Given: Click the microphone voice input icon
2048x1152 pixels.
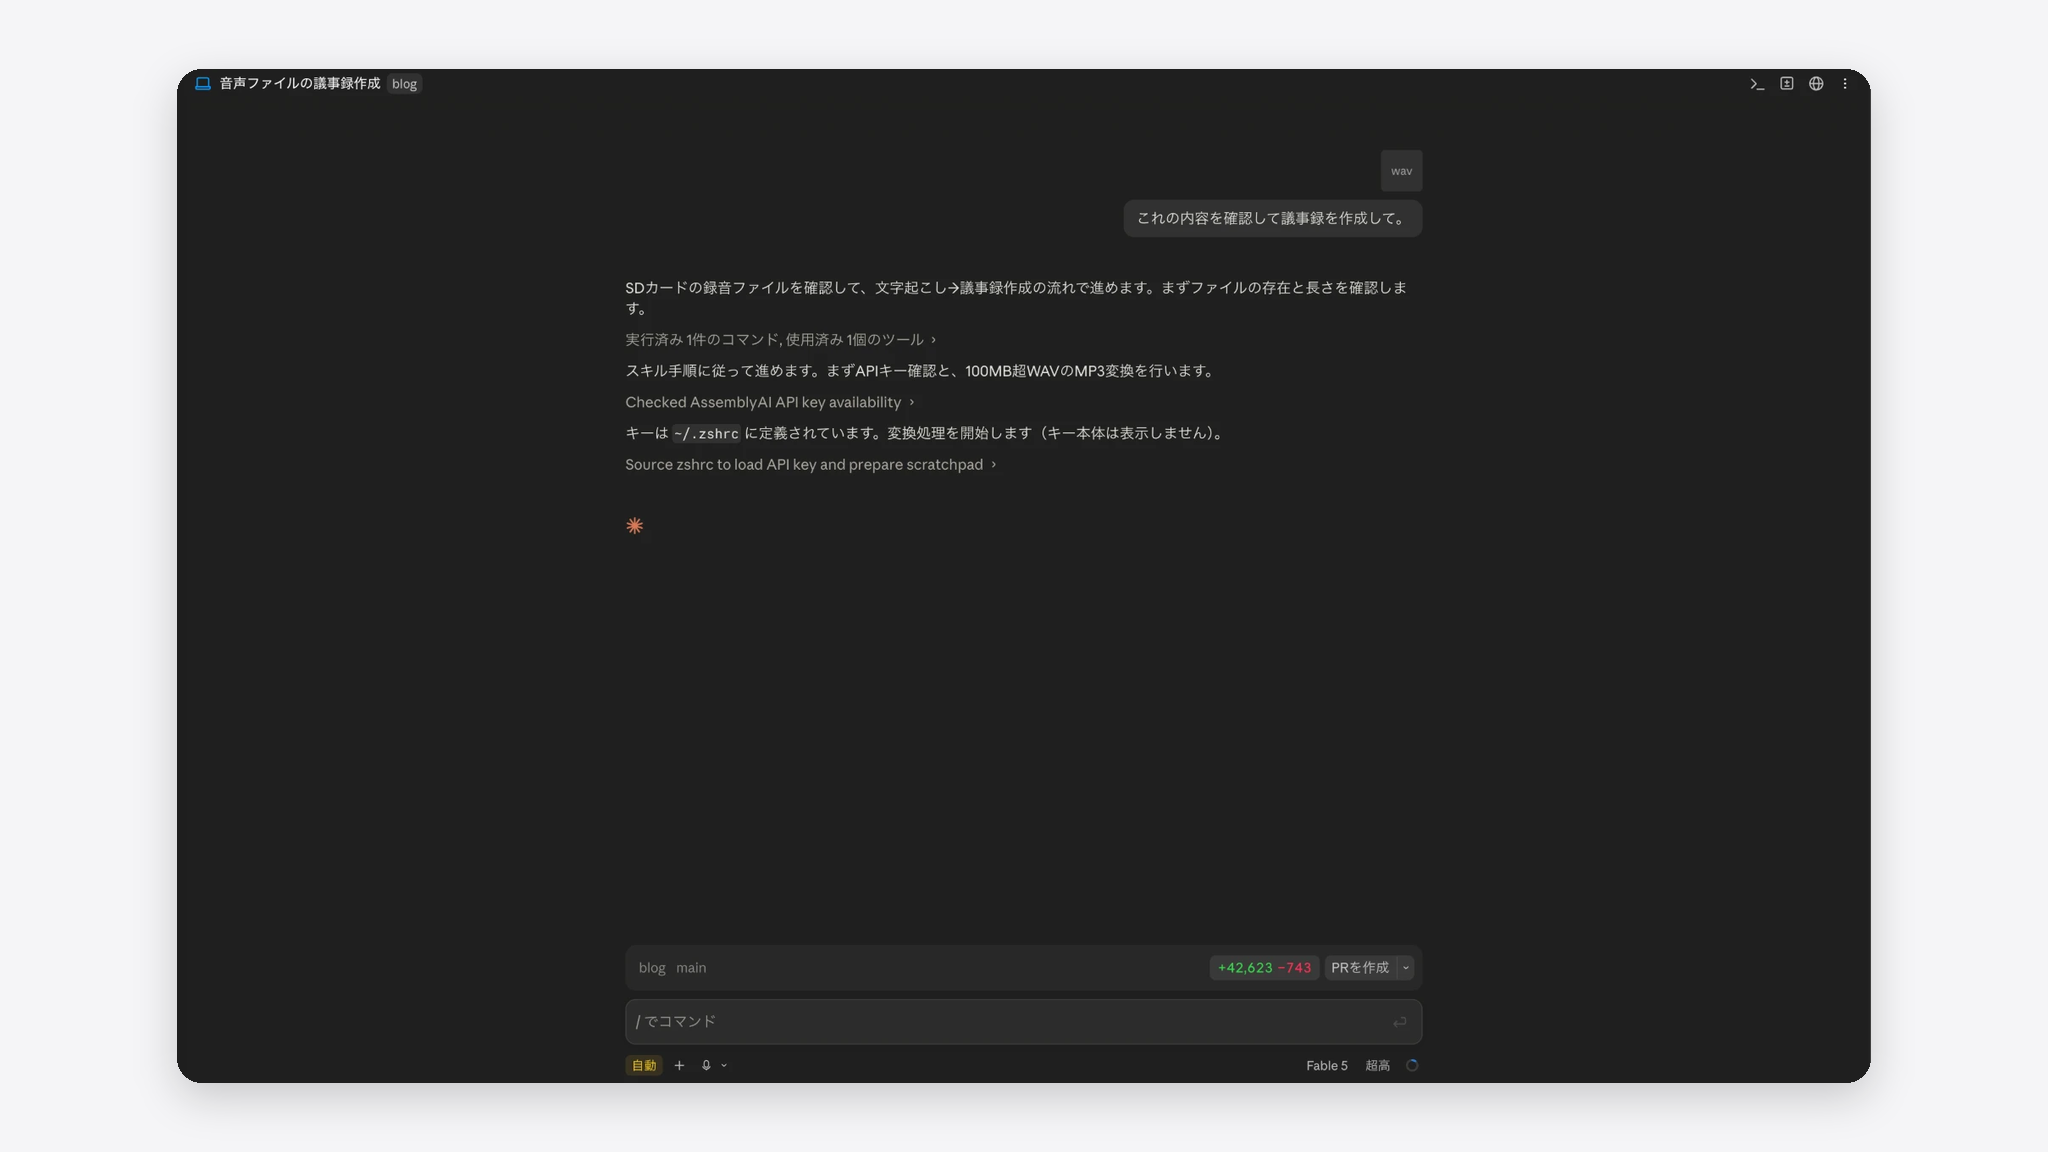Looking at the screenshot, I should click(x=706, y=1066).
